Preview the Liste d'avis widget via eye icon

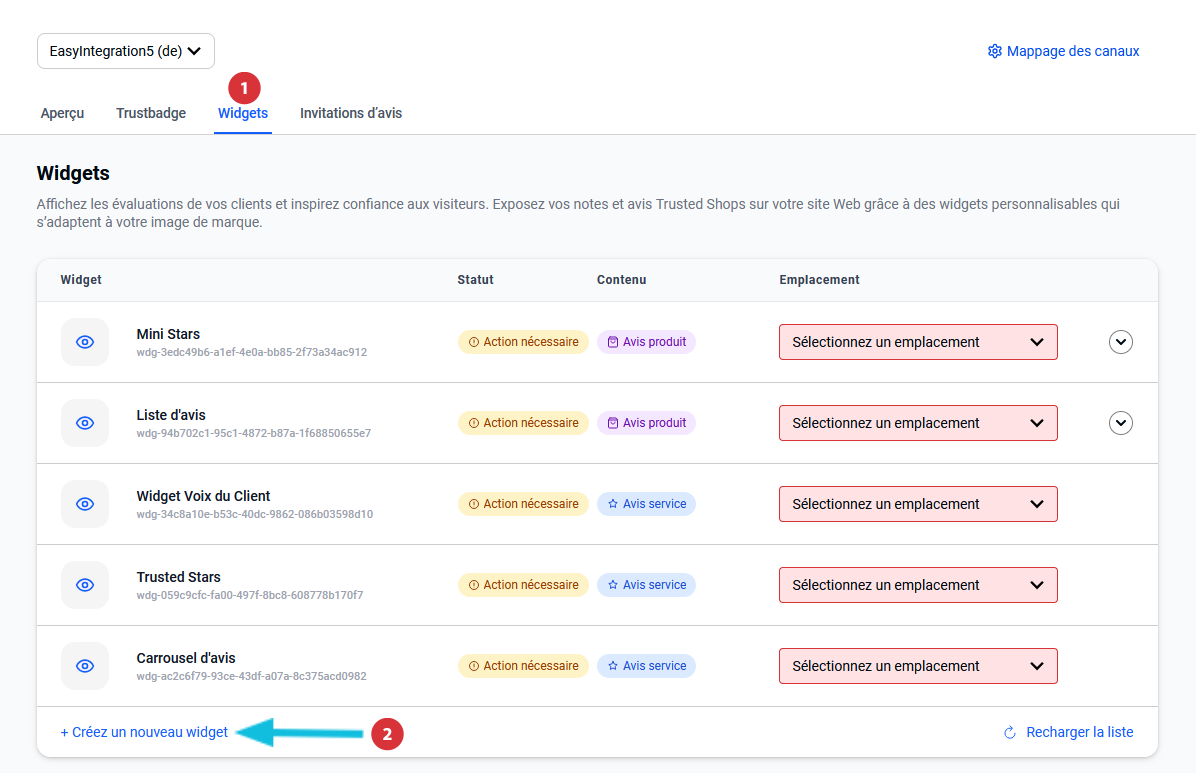(x=85, y=423)
